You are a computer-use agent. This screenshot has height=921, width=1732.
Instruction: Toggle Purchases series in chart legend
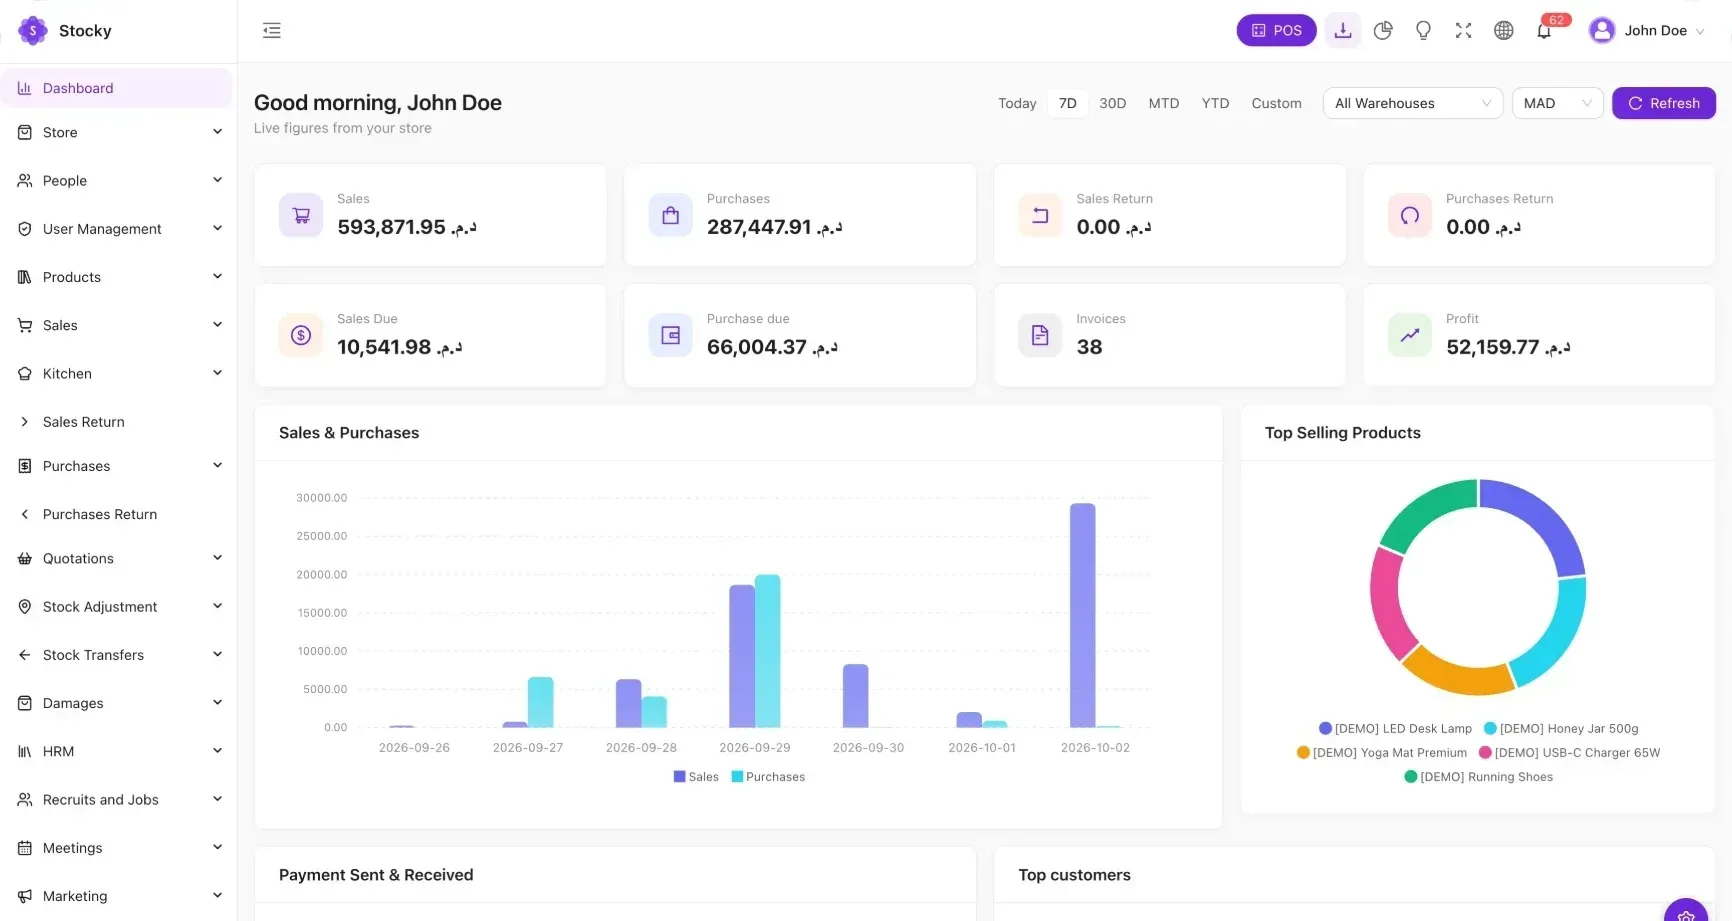pyautogui.click(x=768, y=777)
